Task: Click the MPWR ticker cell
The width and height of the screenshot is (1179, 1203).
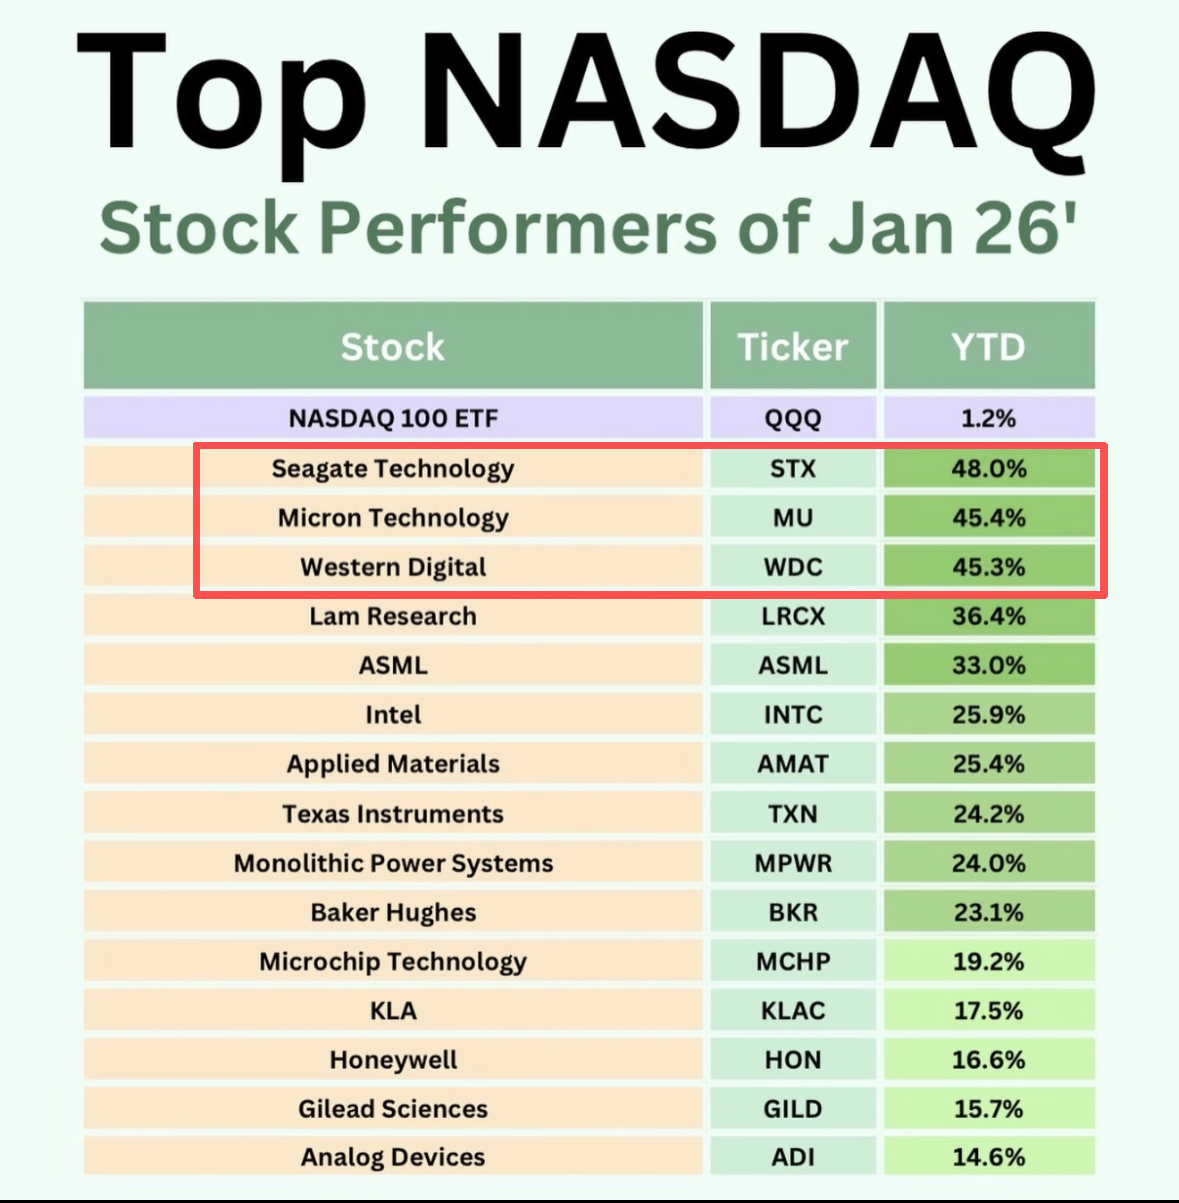Action: [x=793, y=862]
